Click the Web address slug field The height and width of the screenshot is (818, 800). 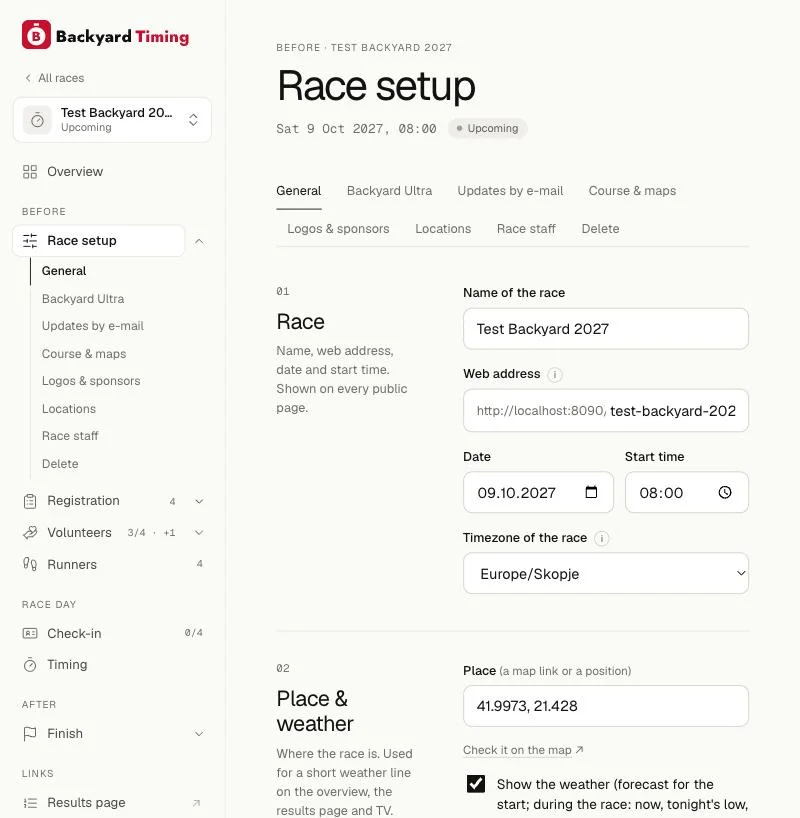click(x=673, y=411)
